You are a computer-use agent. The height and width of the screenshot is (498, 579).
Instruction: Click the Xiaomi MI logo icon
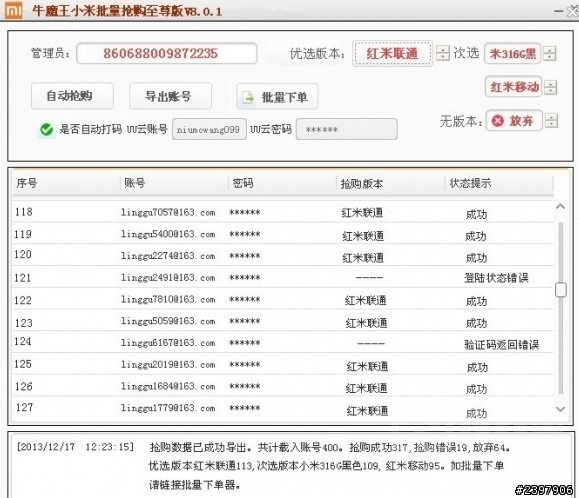coord(14,10)
